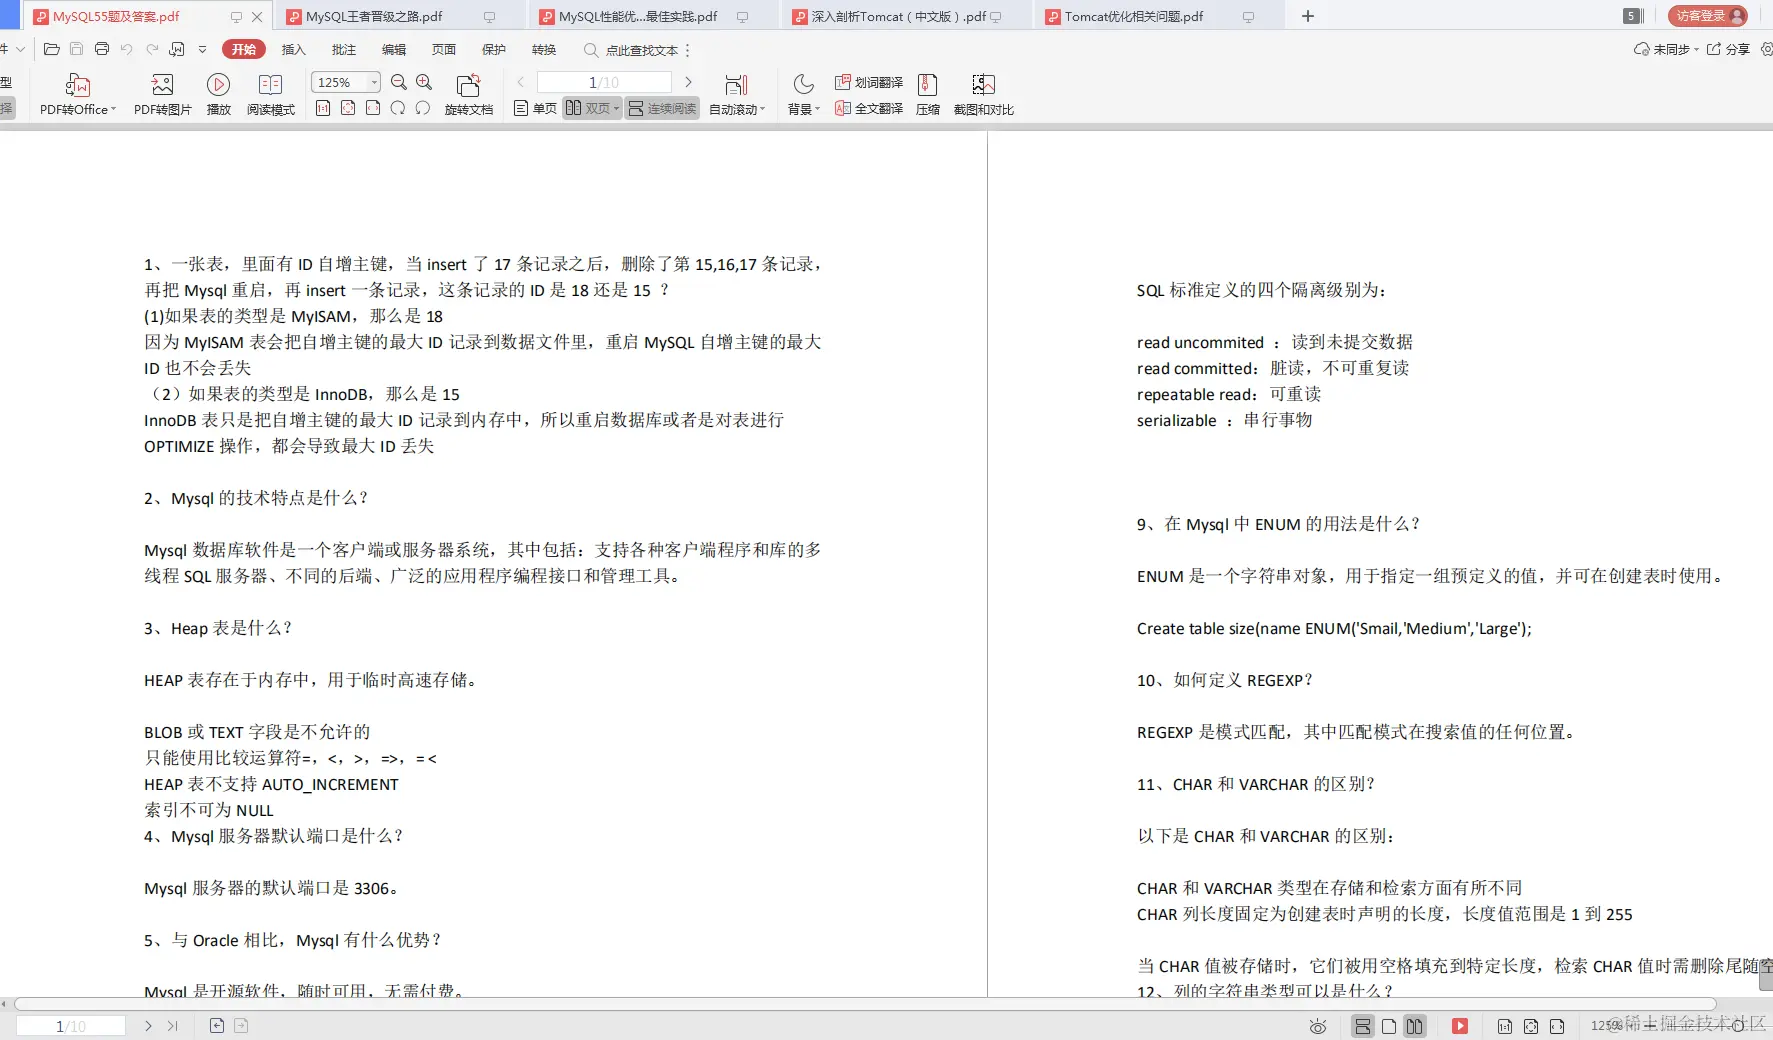
Task: Open 截图和对比 screenshot compare tool
Action: point(983,93)
